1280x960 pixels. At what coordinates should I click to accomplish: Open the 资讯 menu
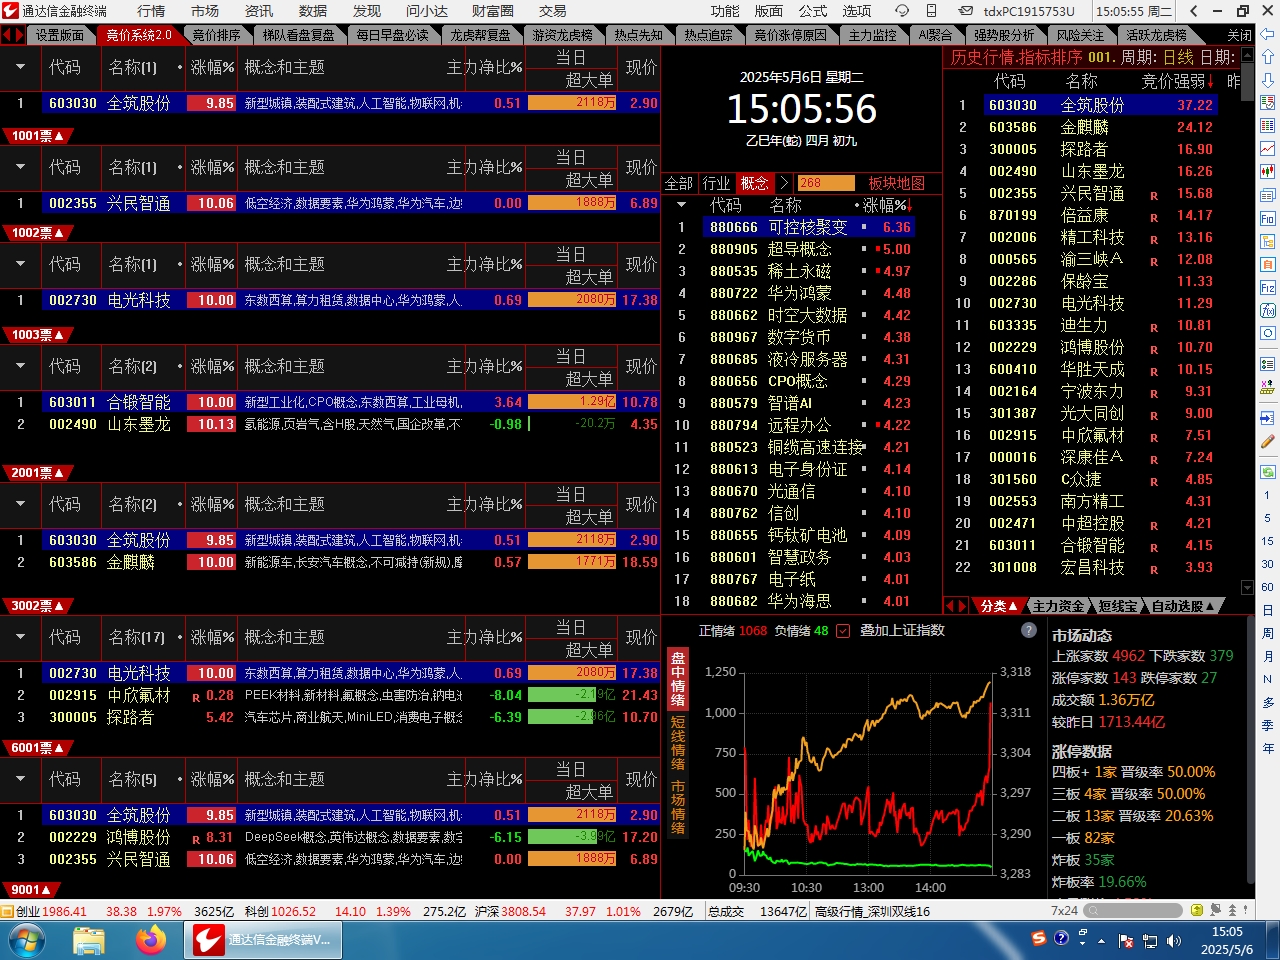259,11
